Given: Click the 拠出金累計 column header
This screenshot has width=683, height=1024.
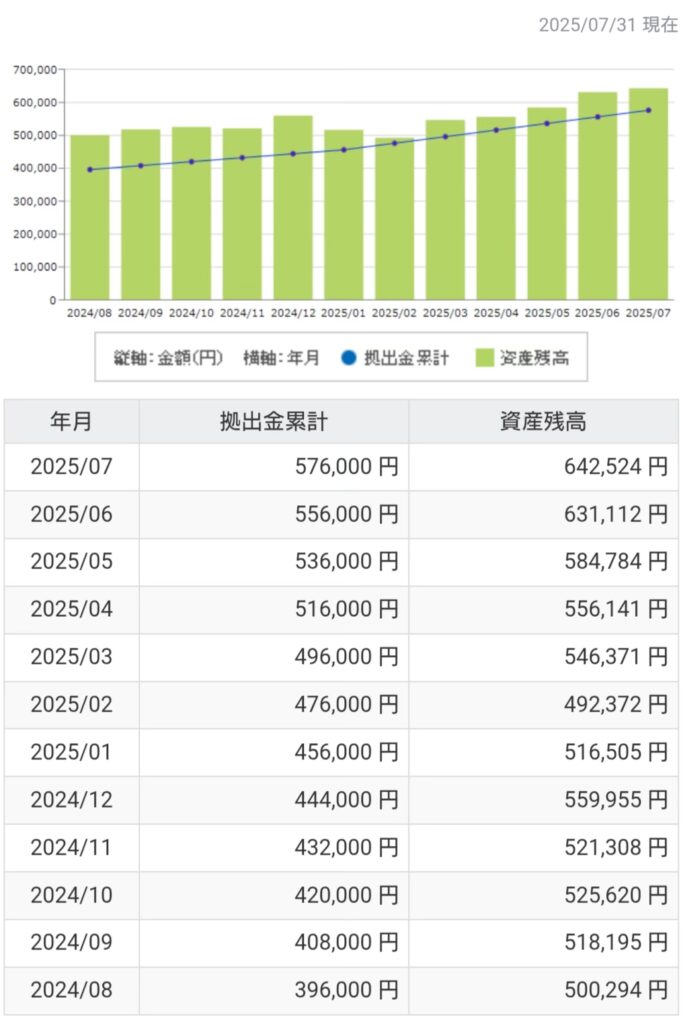Looking at the screenshot, I should pos(274,421).
